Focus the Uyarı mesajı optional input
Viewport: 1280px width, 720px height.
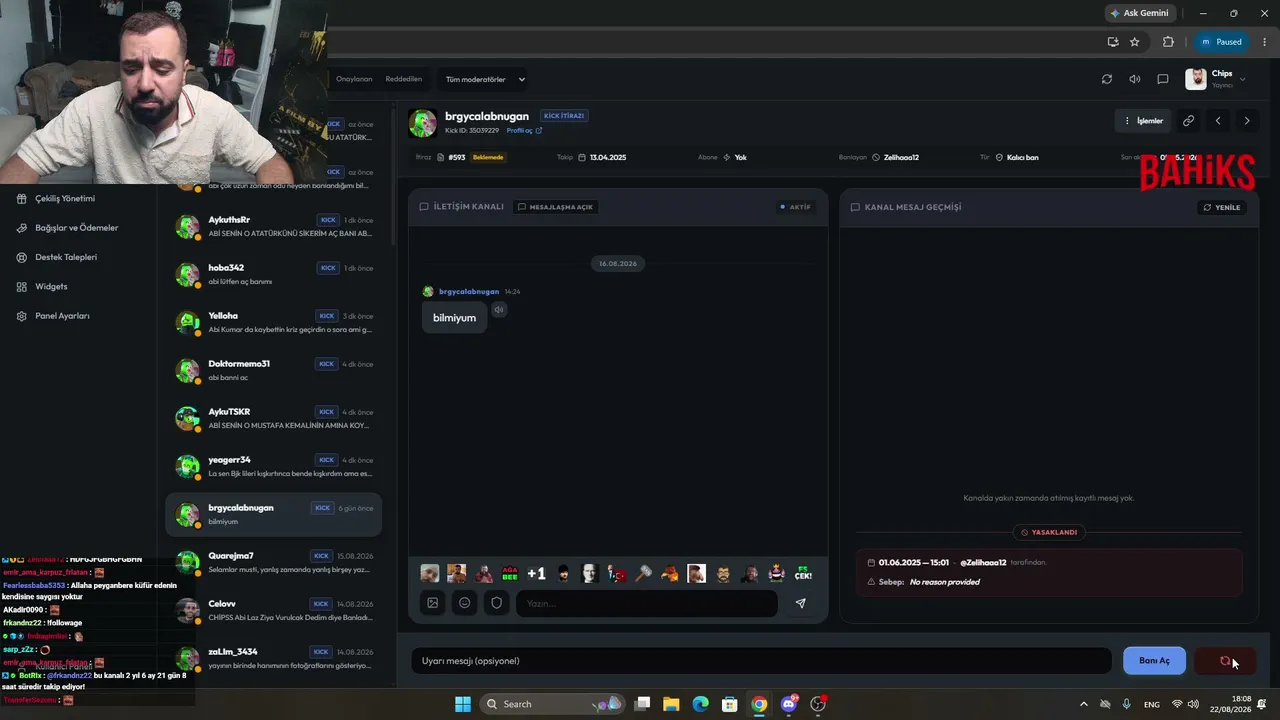tap(761, 661)
